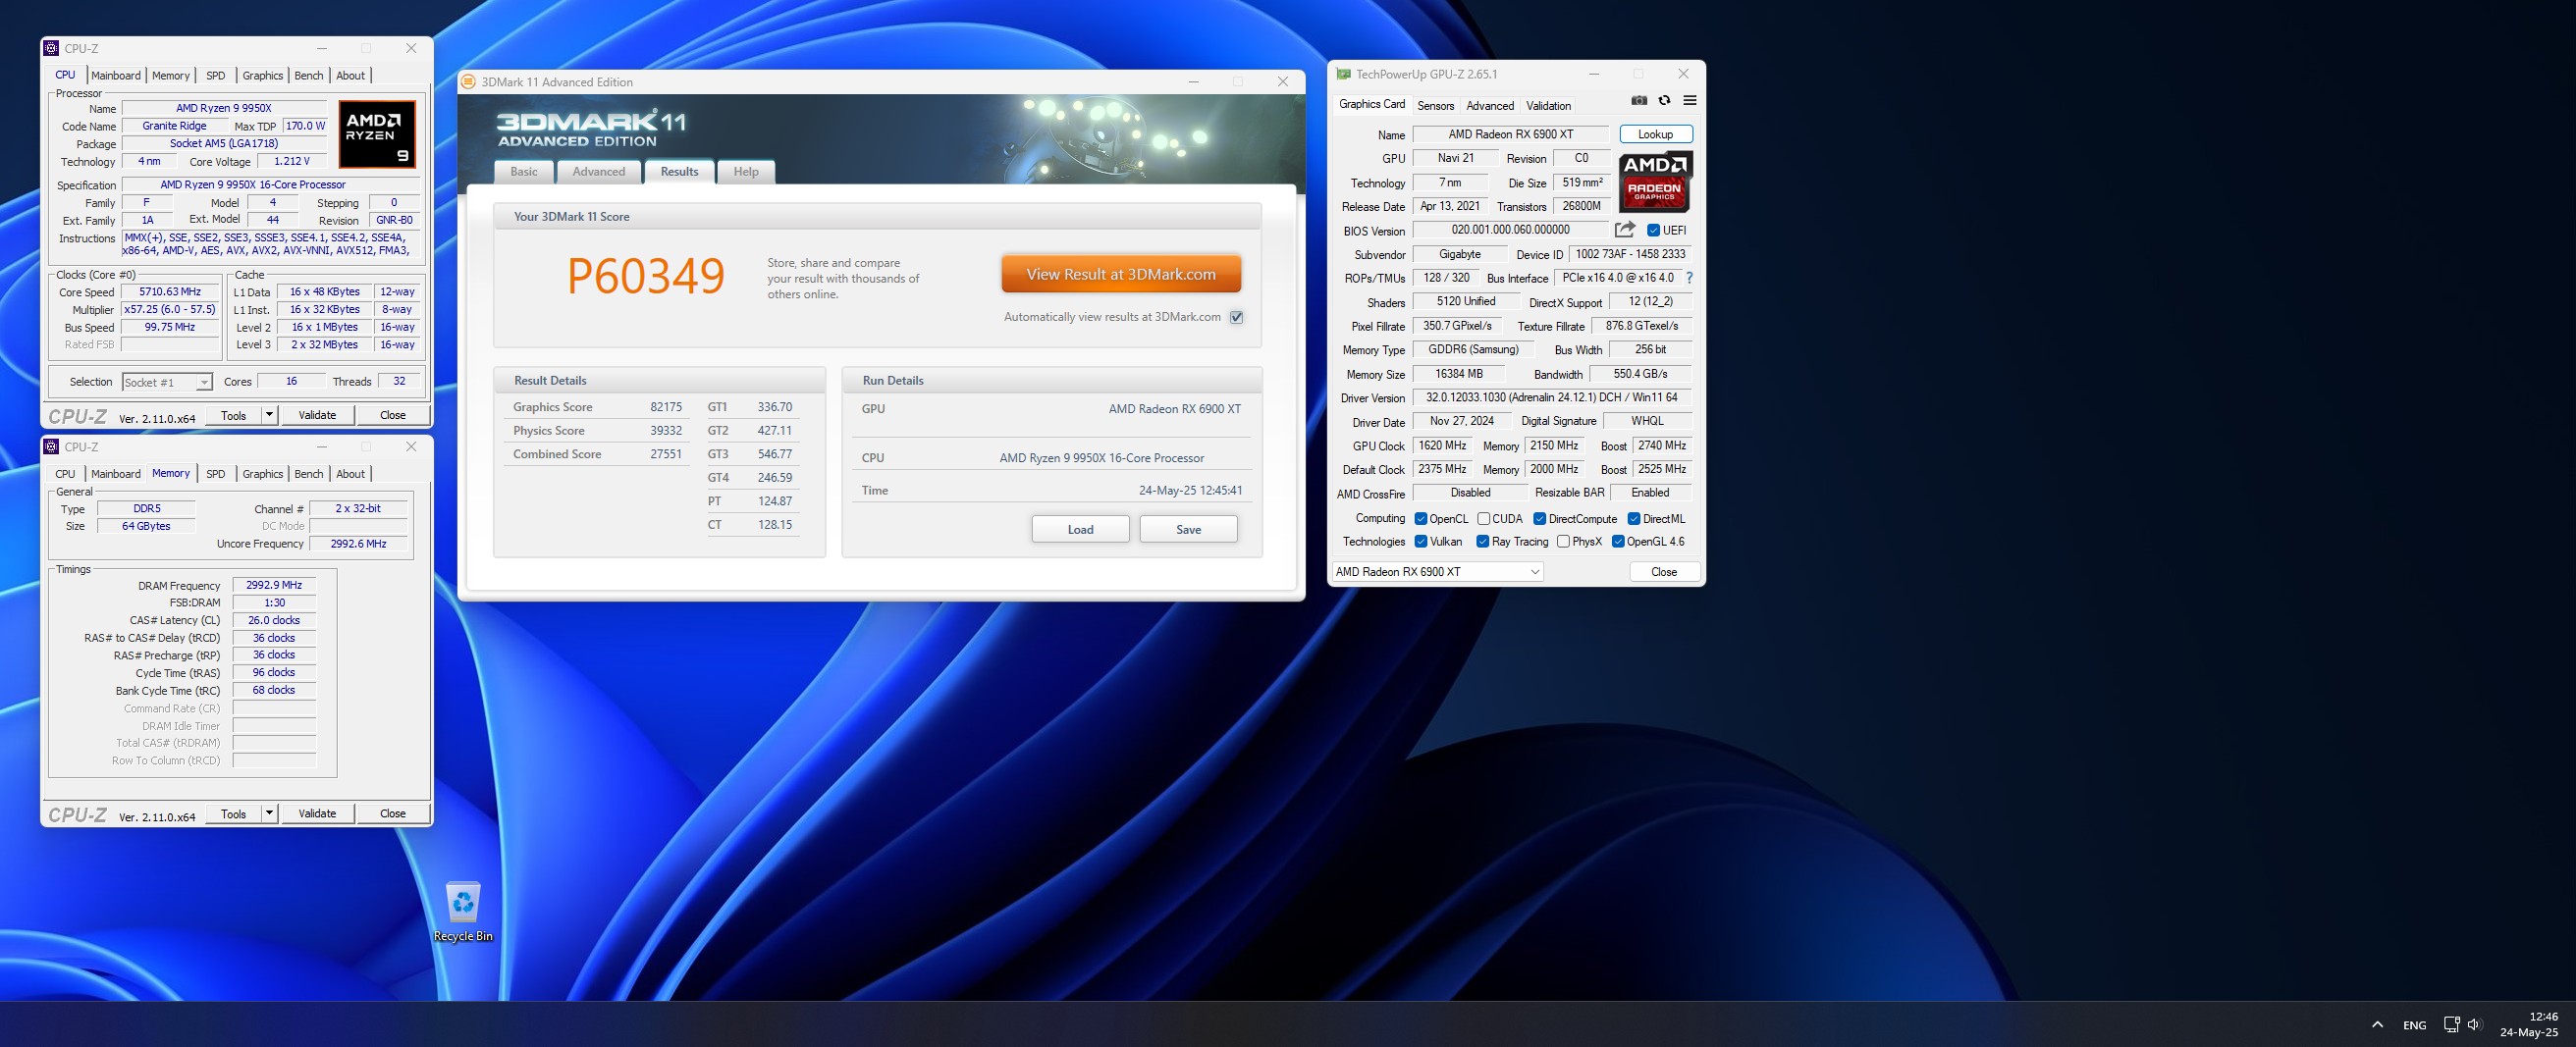2576x1047 pixels.
Task: Open the Help tab in 3DMark 11
Action: tap(746, 172)
